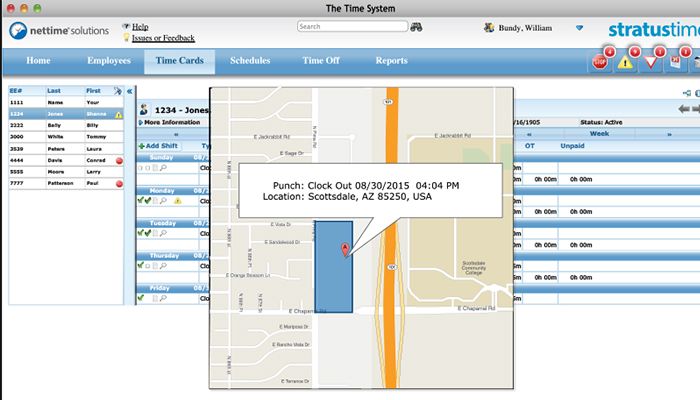
Task: Toggle the green checkmark in Friday row
Action: pyautogui.click(x=141, y=298)
